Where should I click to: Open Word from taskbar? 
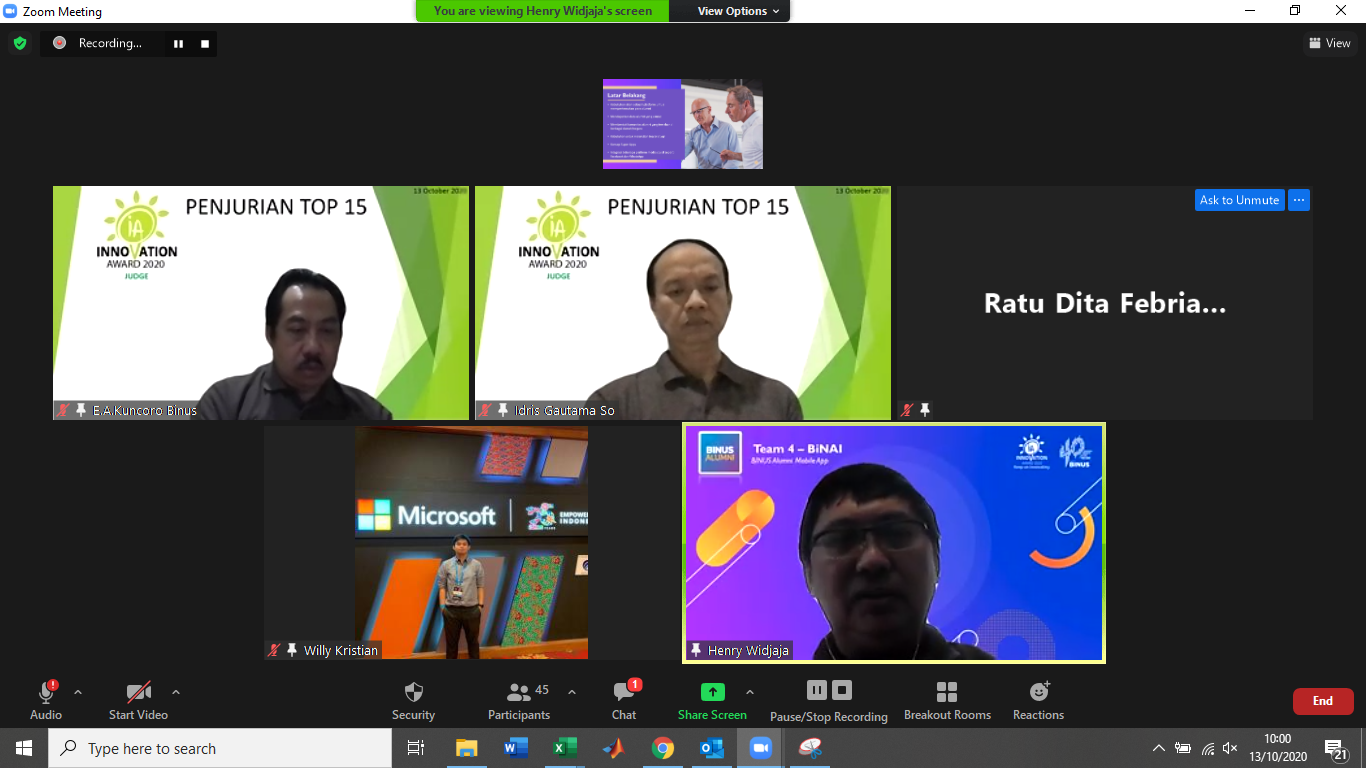point(516,748)
